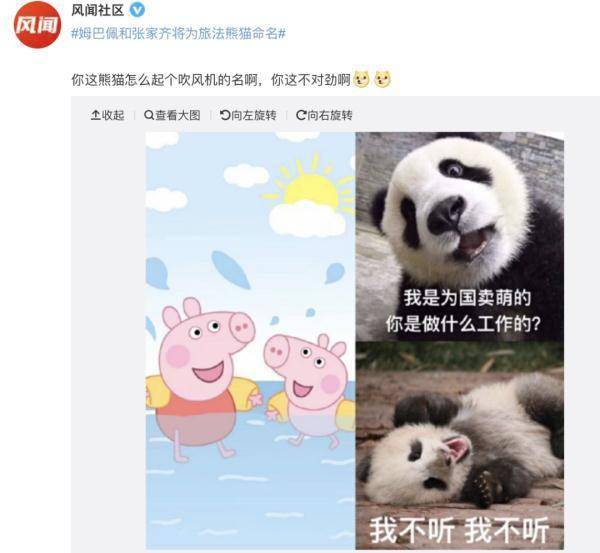Click the sun in the cartoon image
The image size is (600, 553).
311,191
